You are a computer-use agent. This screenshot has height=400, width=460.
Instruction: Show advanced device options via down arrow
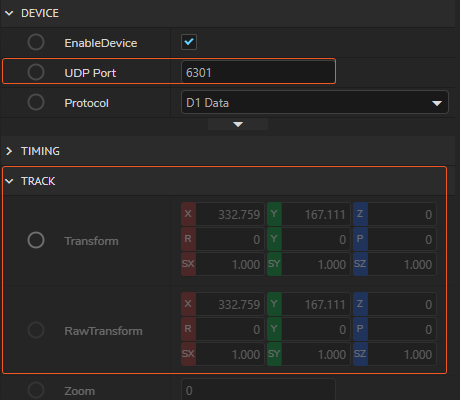(x=238, y=124)
